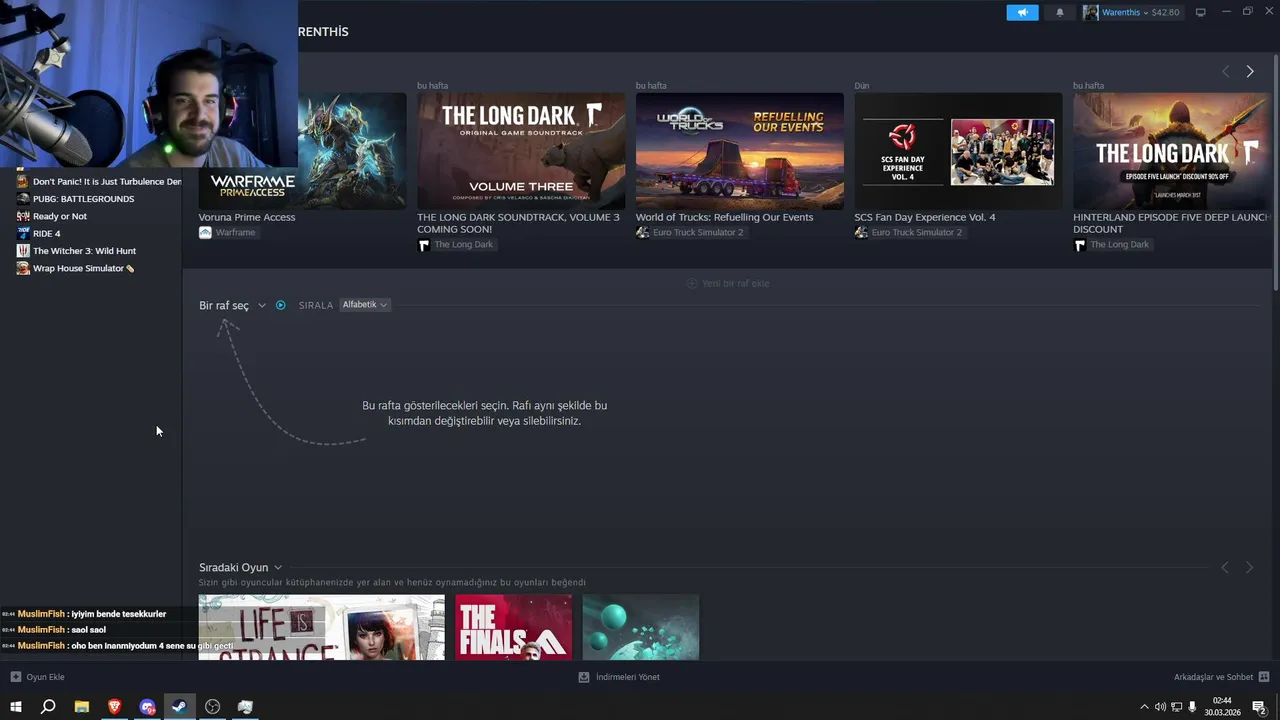
Task: Click Oyun Ekle to add a game
Action: (37, 677)
